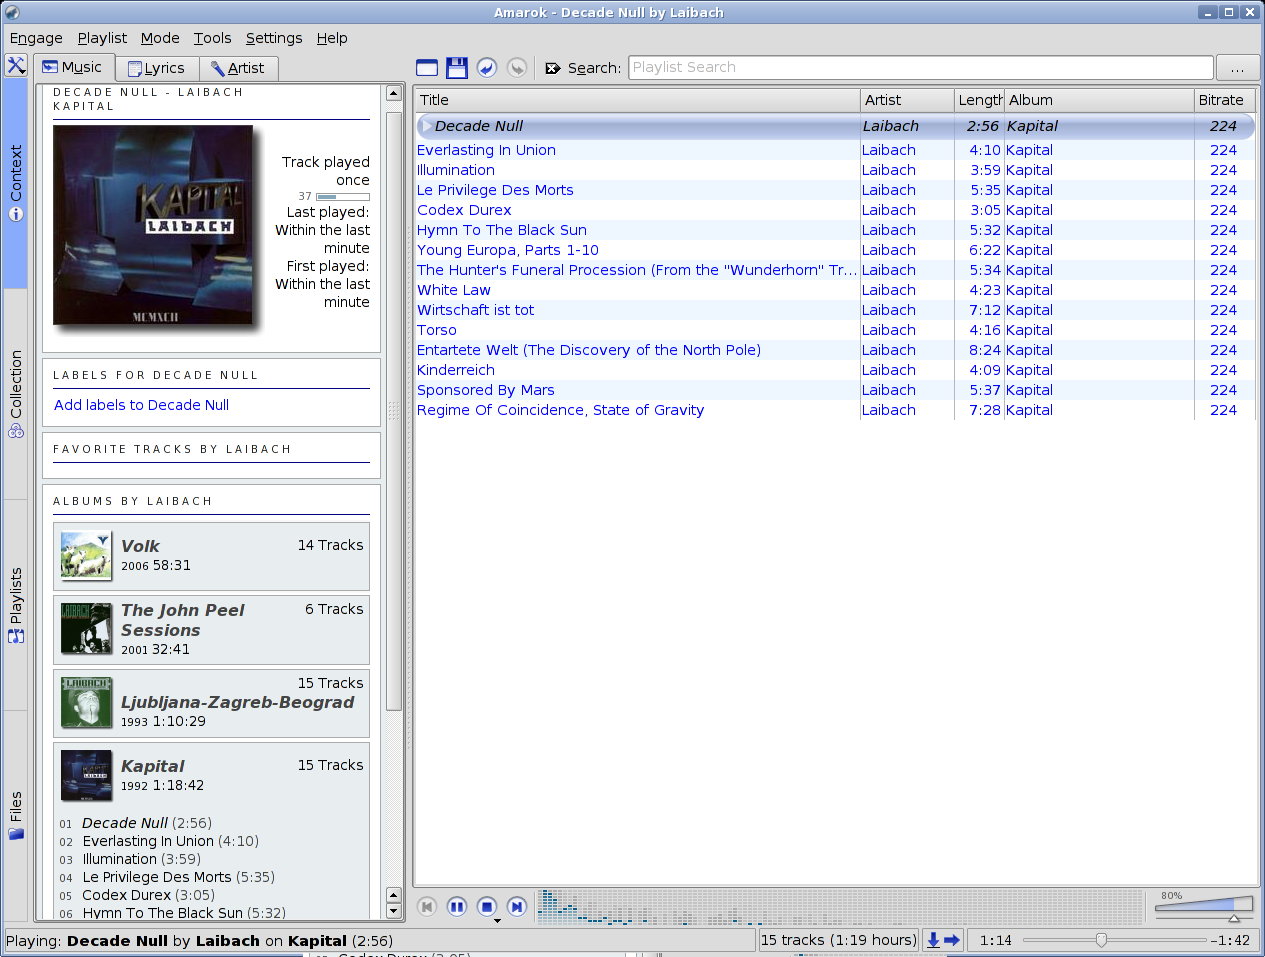The image size is (1265, 957).
Task: Adjust the volume slider at 80%
Action: tap(1204, 905)
